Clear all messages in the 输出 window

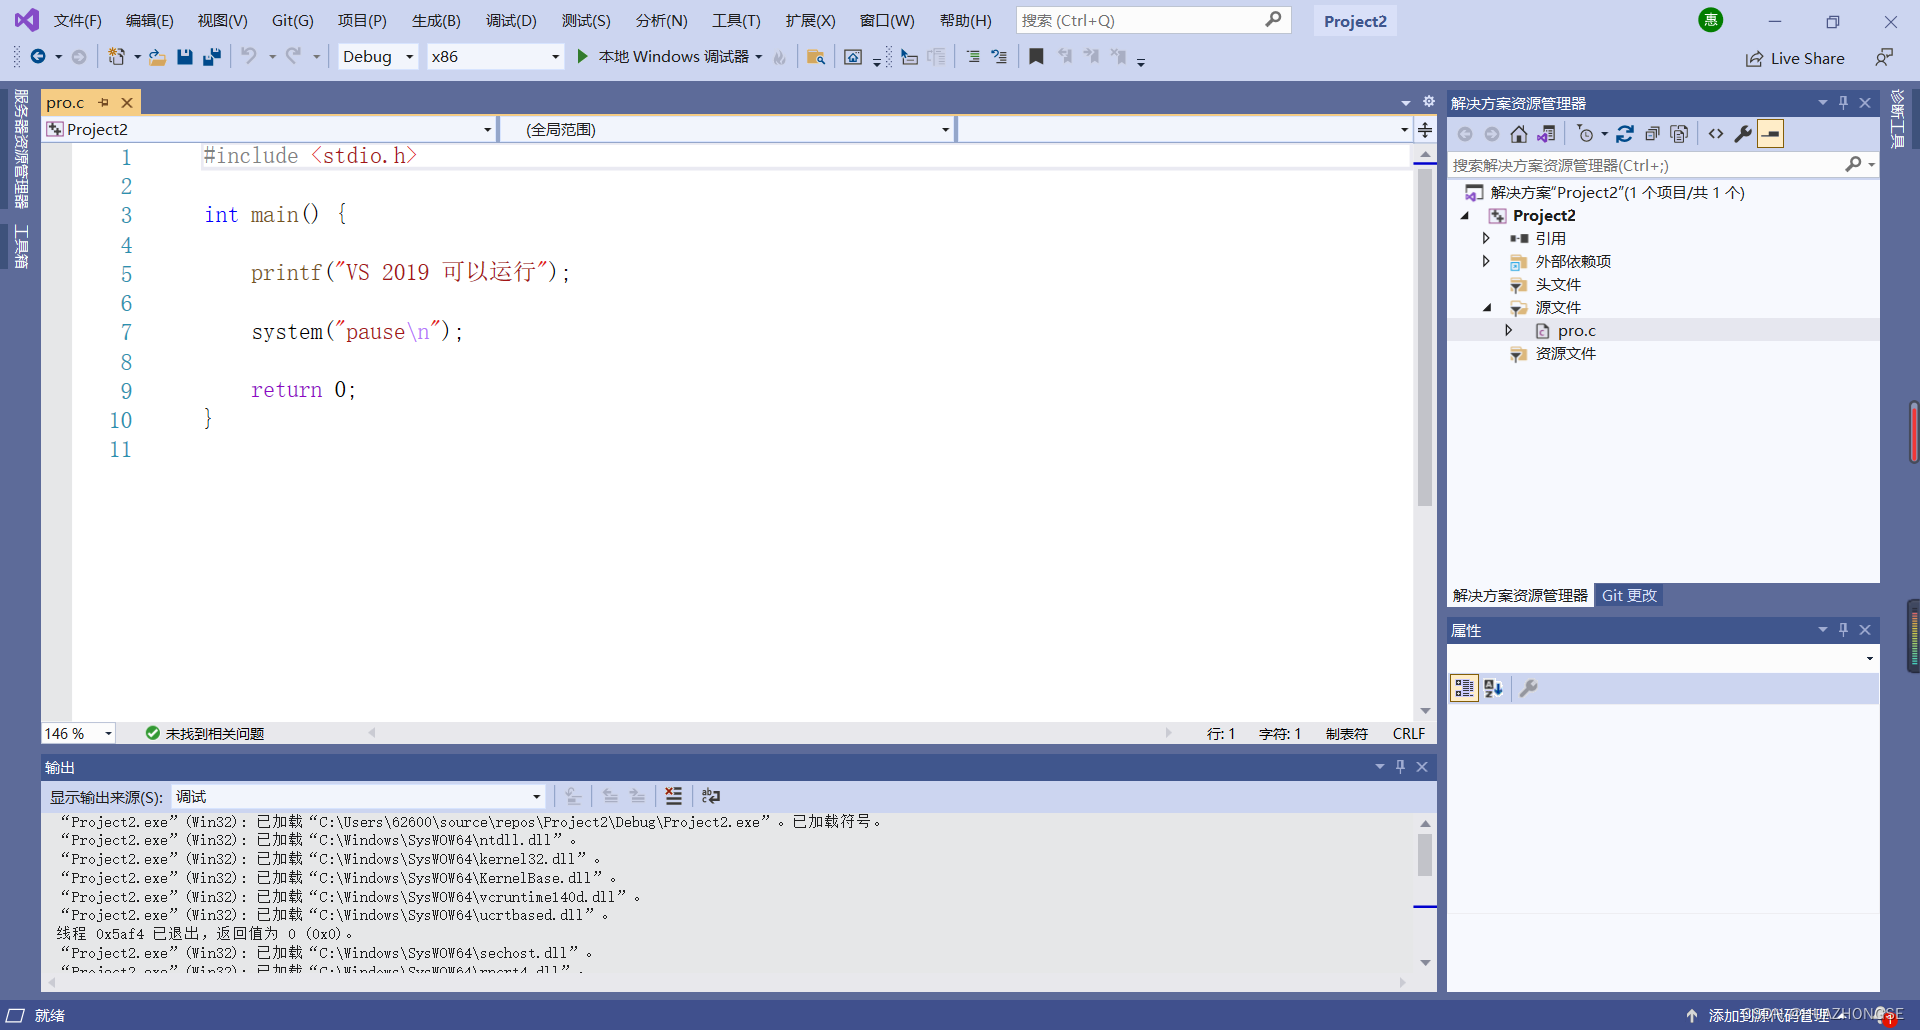pyautogui.click(x=673, y=796)
